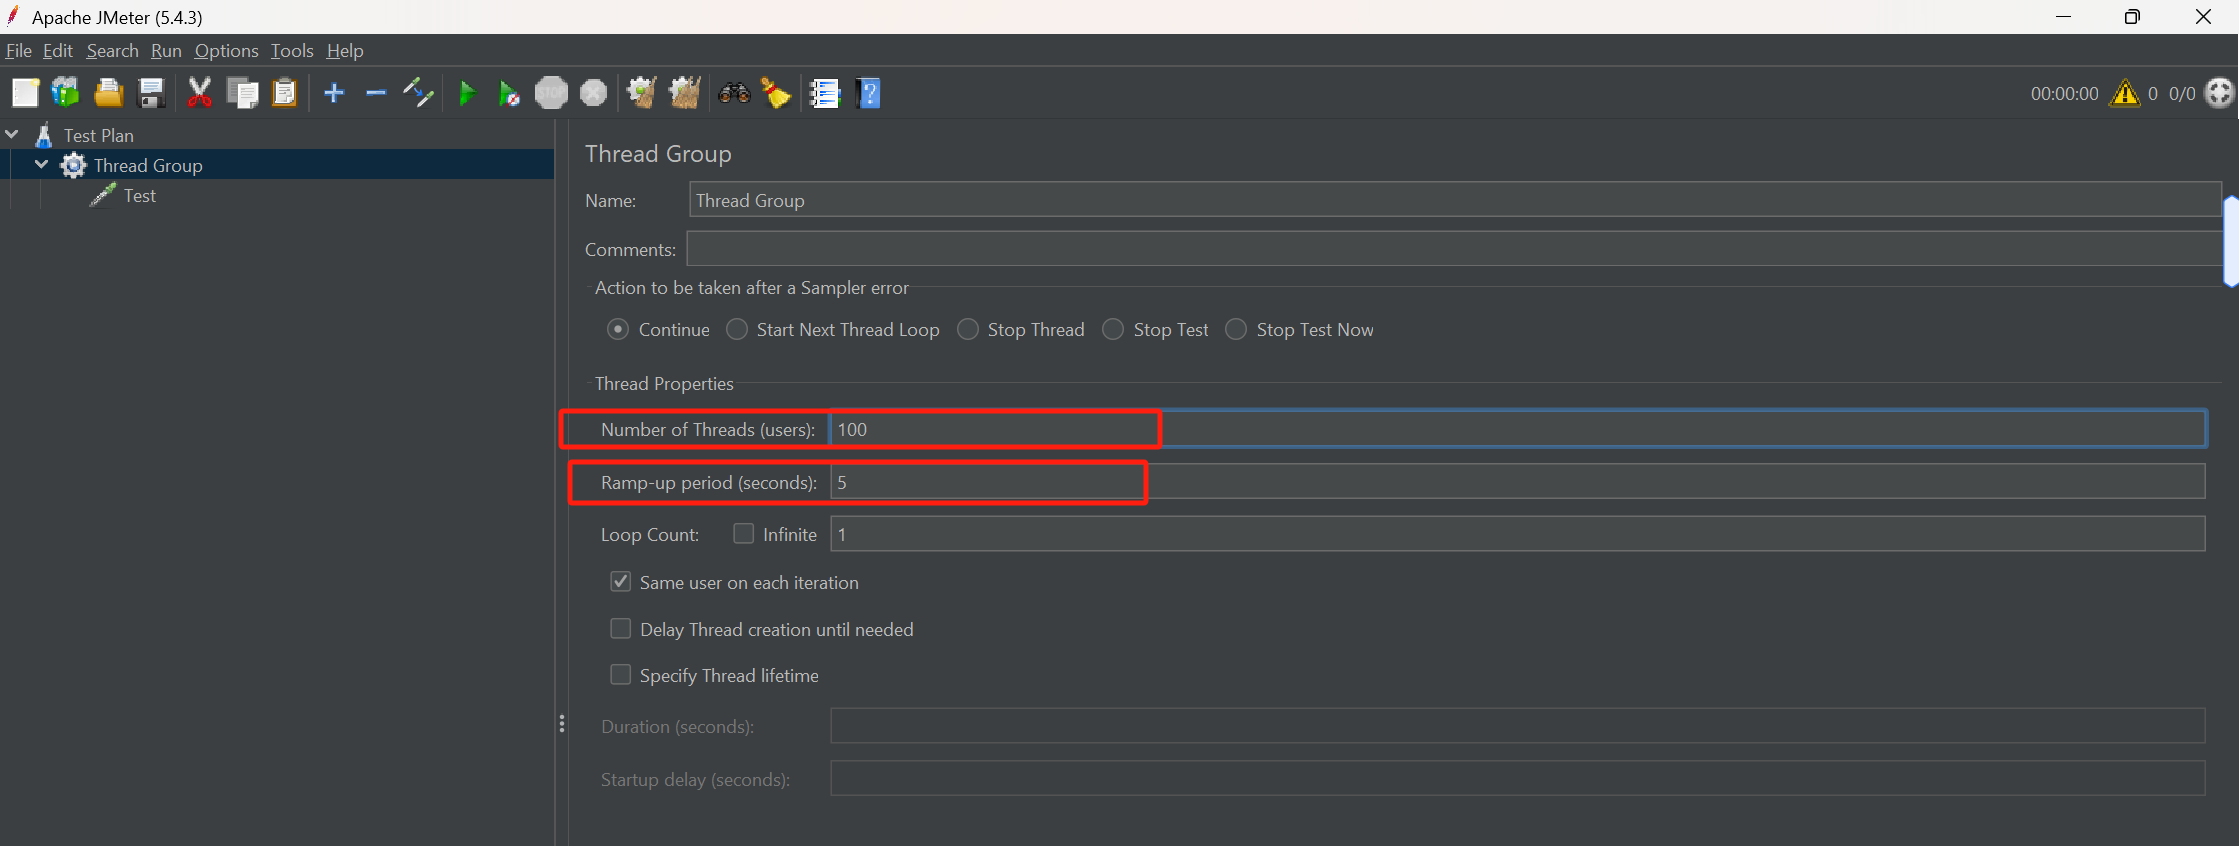The width and height of the screenshot is (2239, 846).
Task: Click the 0/0 thread count indicator
Action: [2182, 93]
